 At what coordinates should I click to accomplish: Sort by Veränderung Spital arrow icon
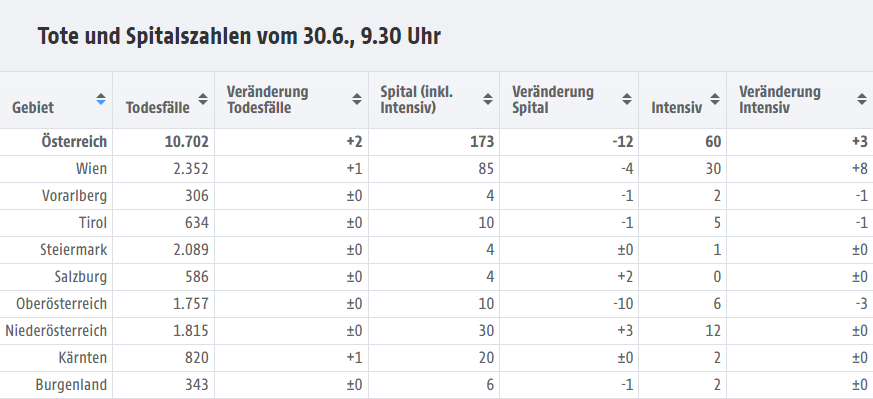pyautogui.click(x=626, y=100)
